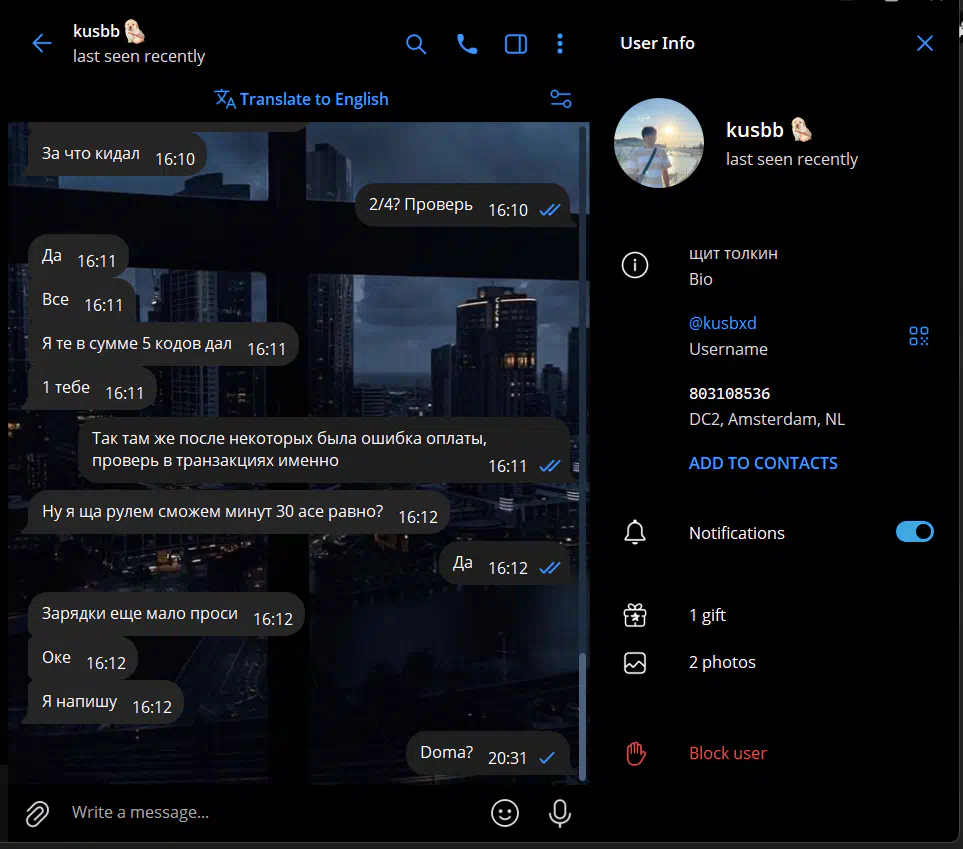Click the ID number 803108536
Screen dimensions: 963x849
[x=729, y=393]
